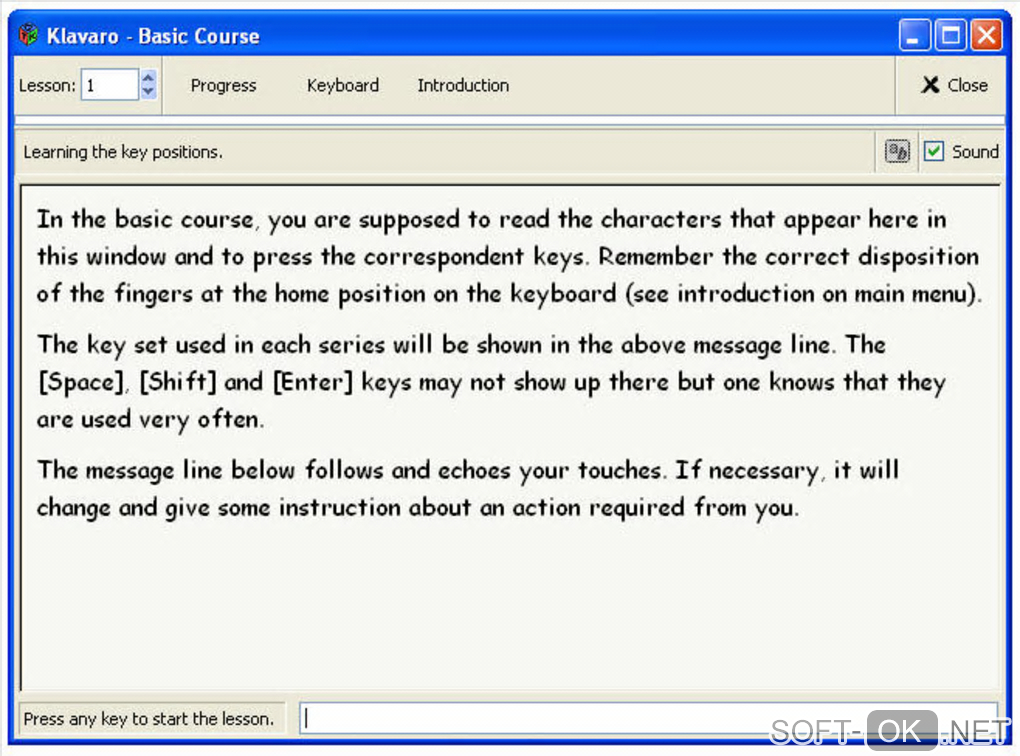Viewport: 1020px width, 756px height.
Task: Click the font settings icon beside Sound
Action: pyautogui.click(x=897, y=152)
